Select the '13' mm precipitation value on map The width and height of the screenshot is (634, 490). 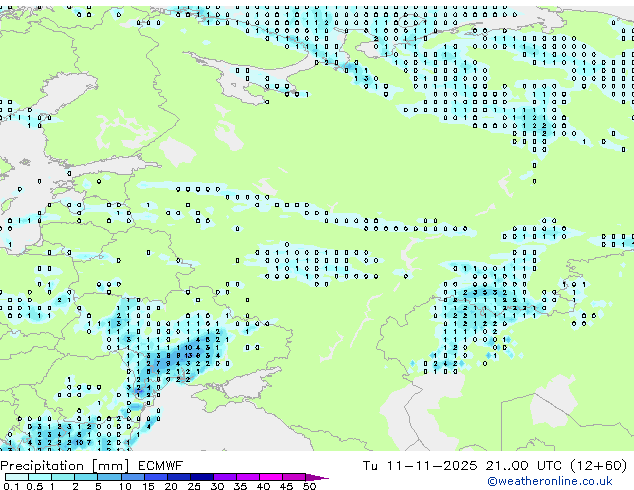coord(188,355)
